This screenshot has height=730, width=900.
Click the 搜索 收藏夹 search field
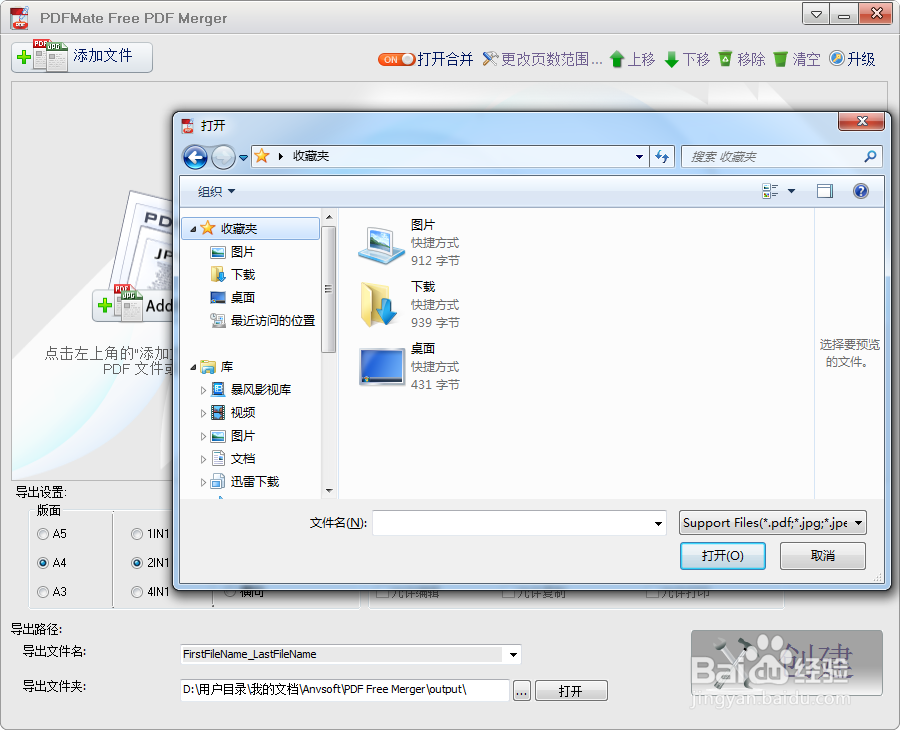click(772, 157)
